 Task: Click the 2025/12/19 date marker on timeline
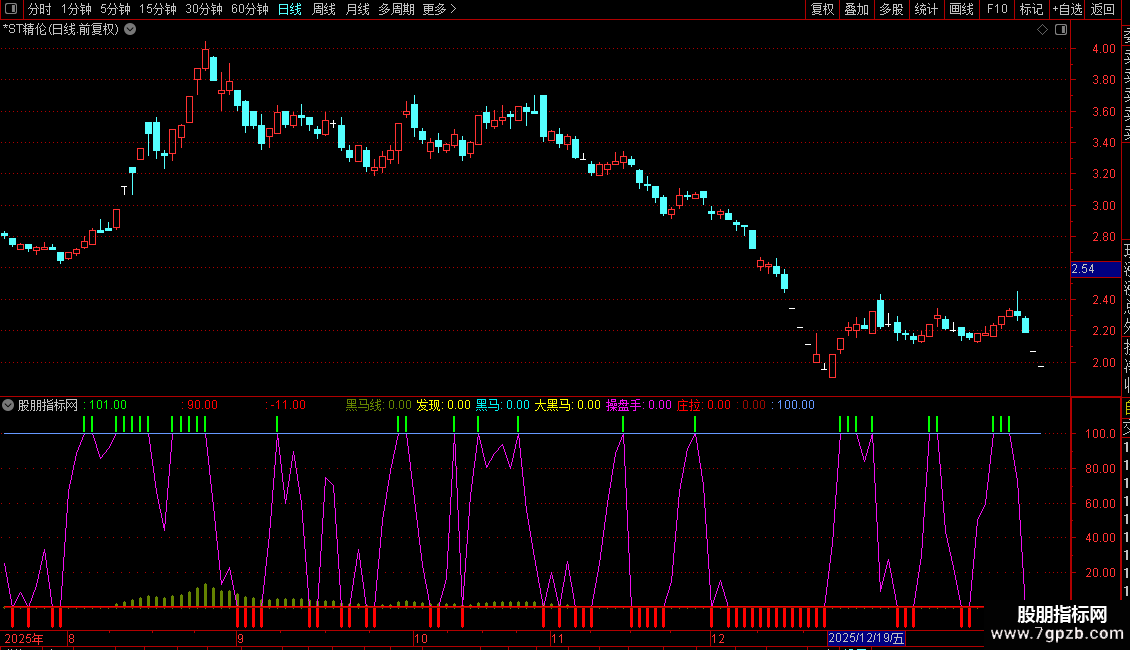point(866,637)
